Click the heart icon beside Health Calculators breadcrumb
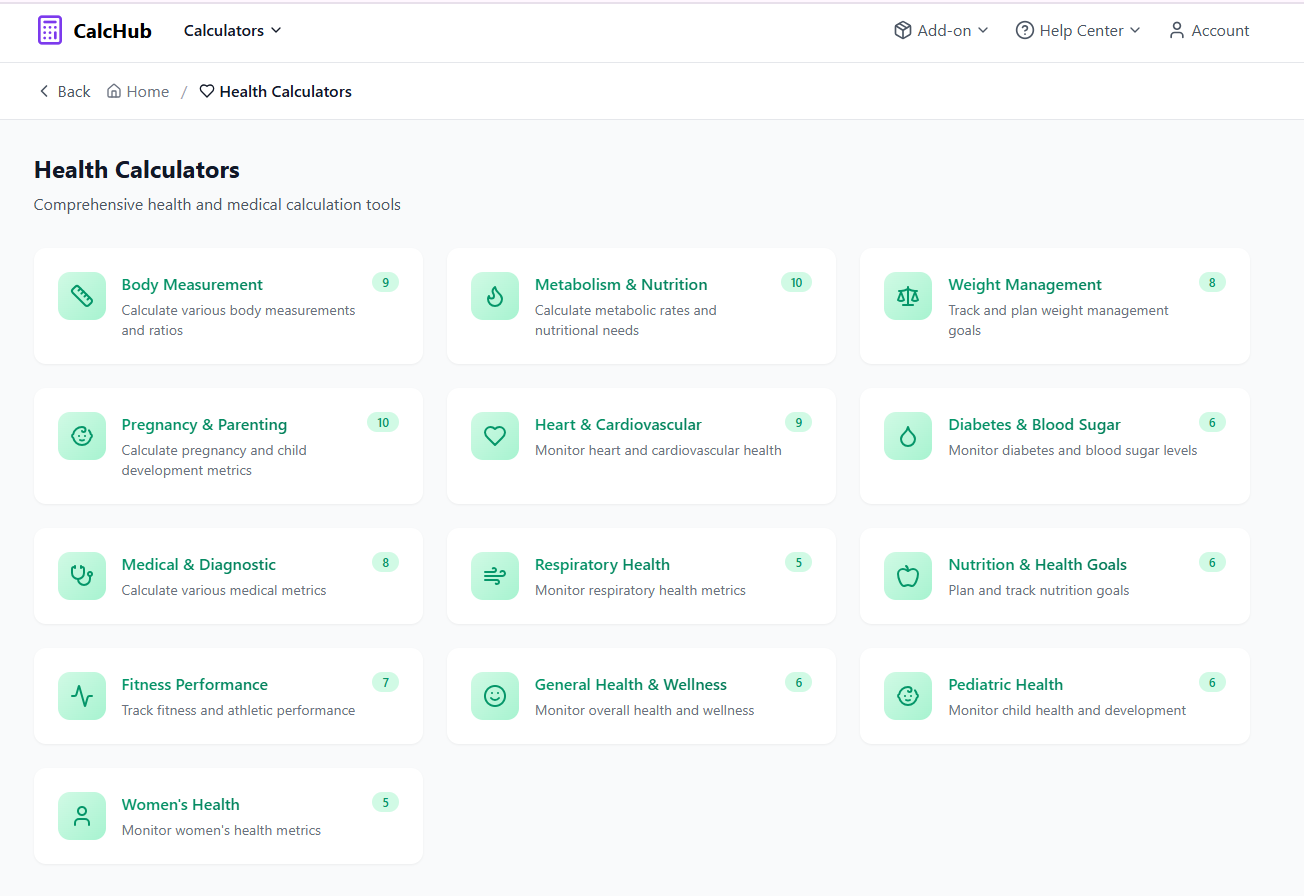This screenshot has height=896, width=1304. tap(207, 91)
